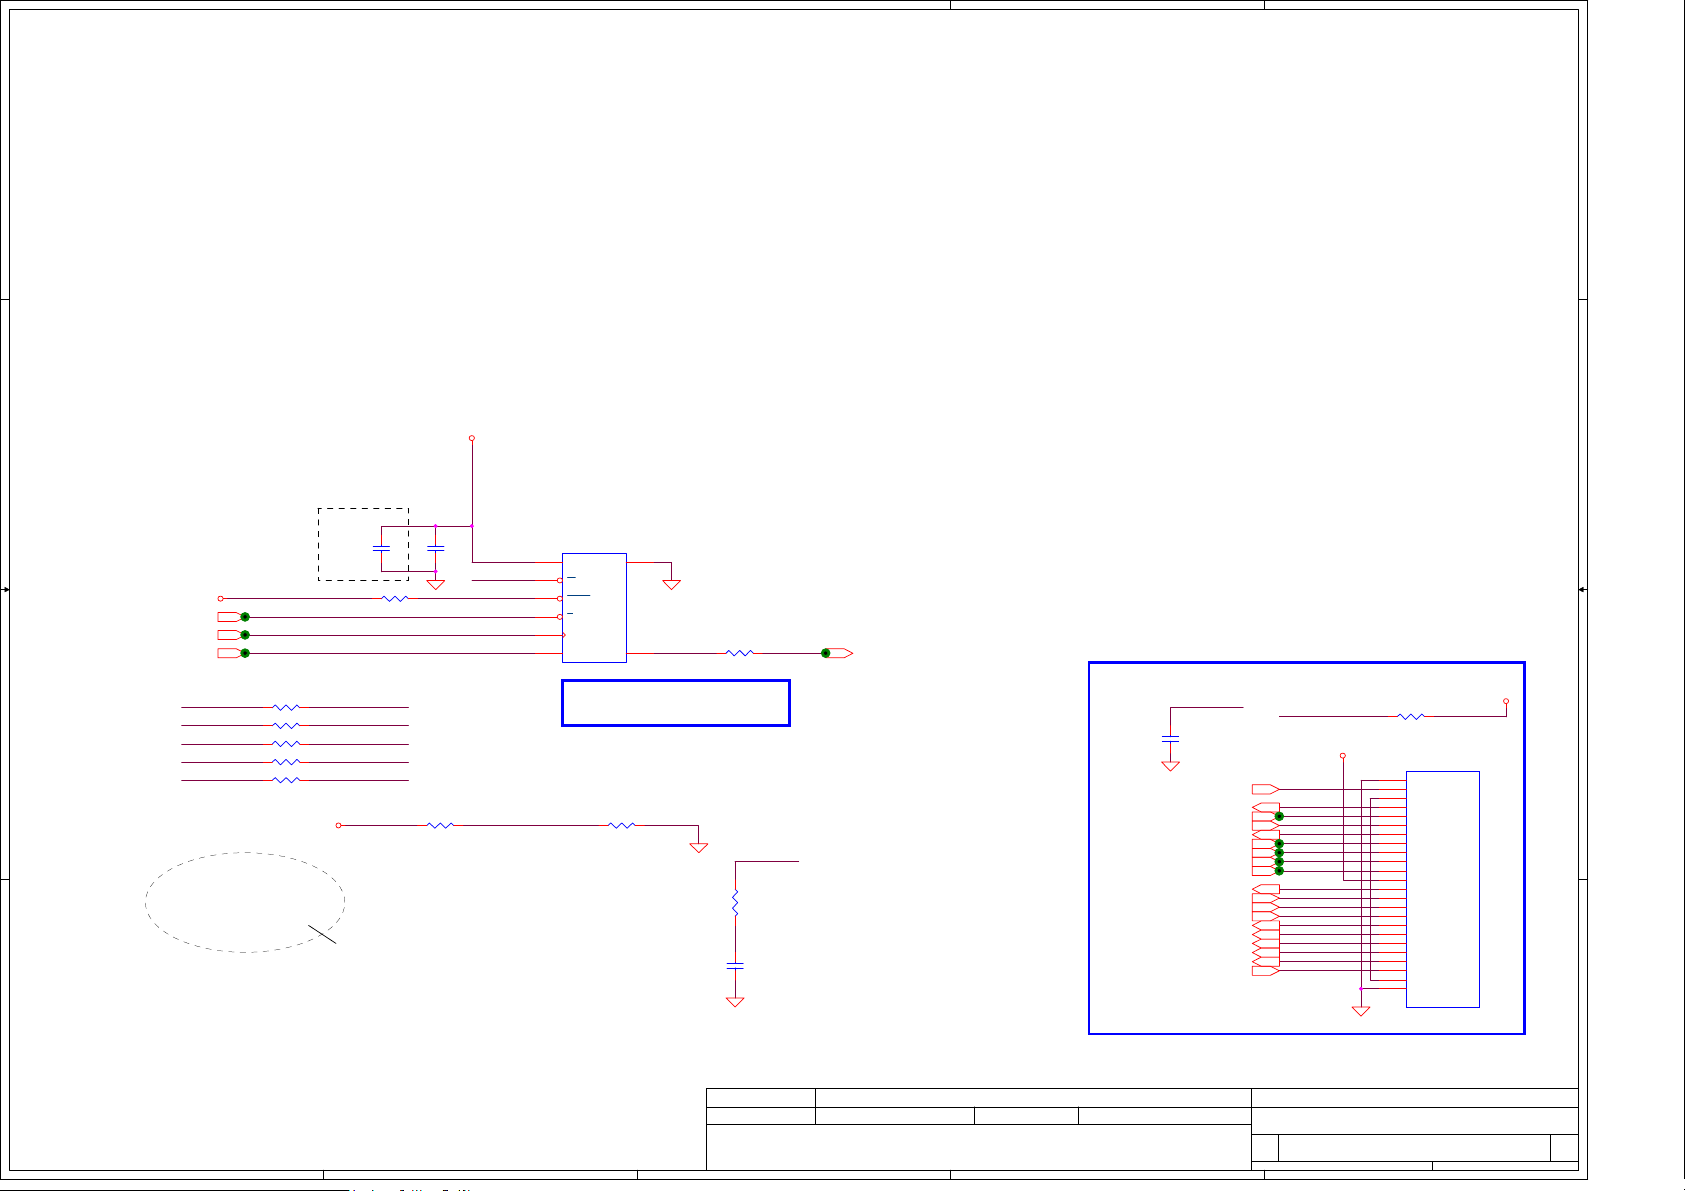Select the bottom input port of three left of the IC
1685x1191 pixels.
229,653
